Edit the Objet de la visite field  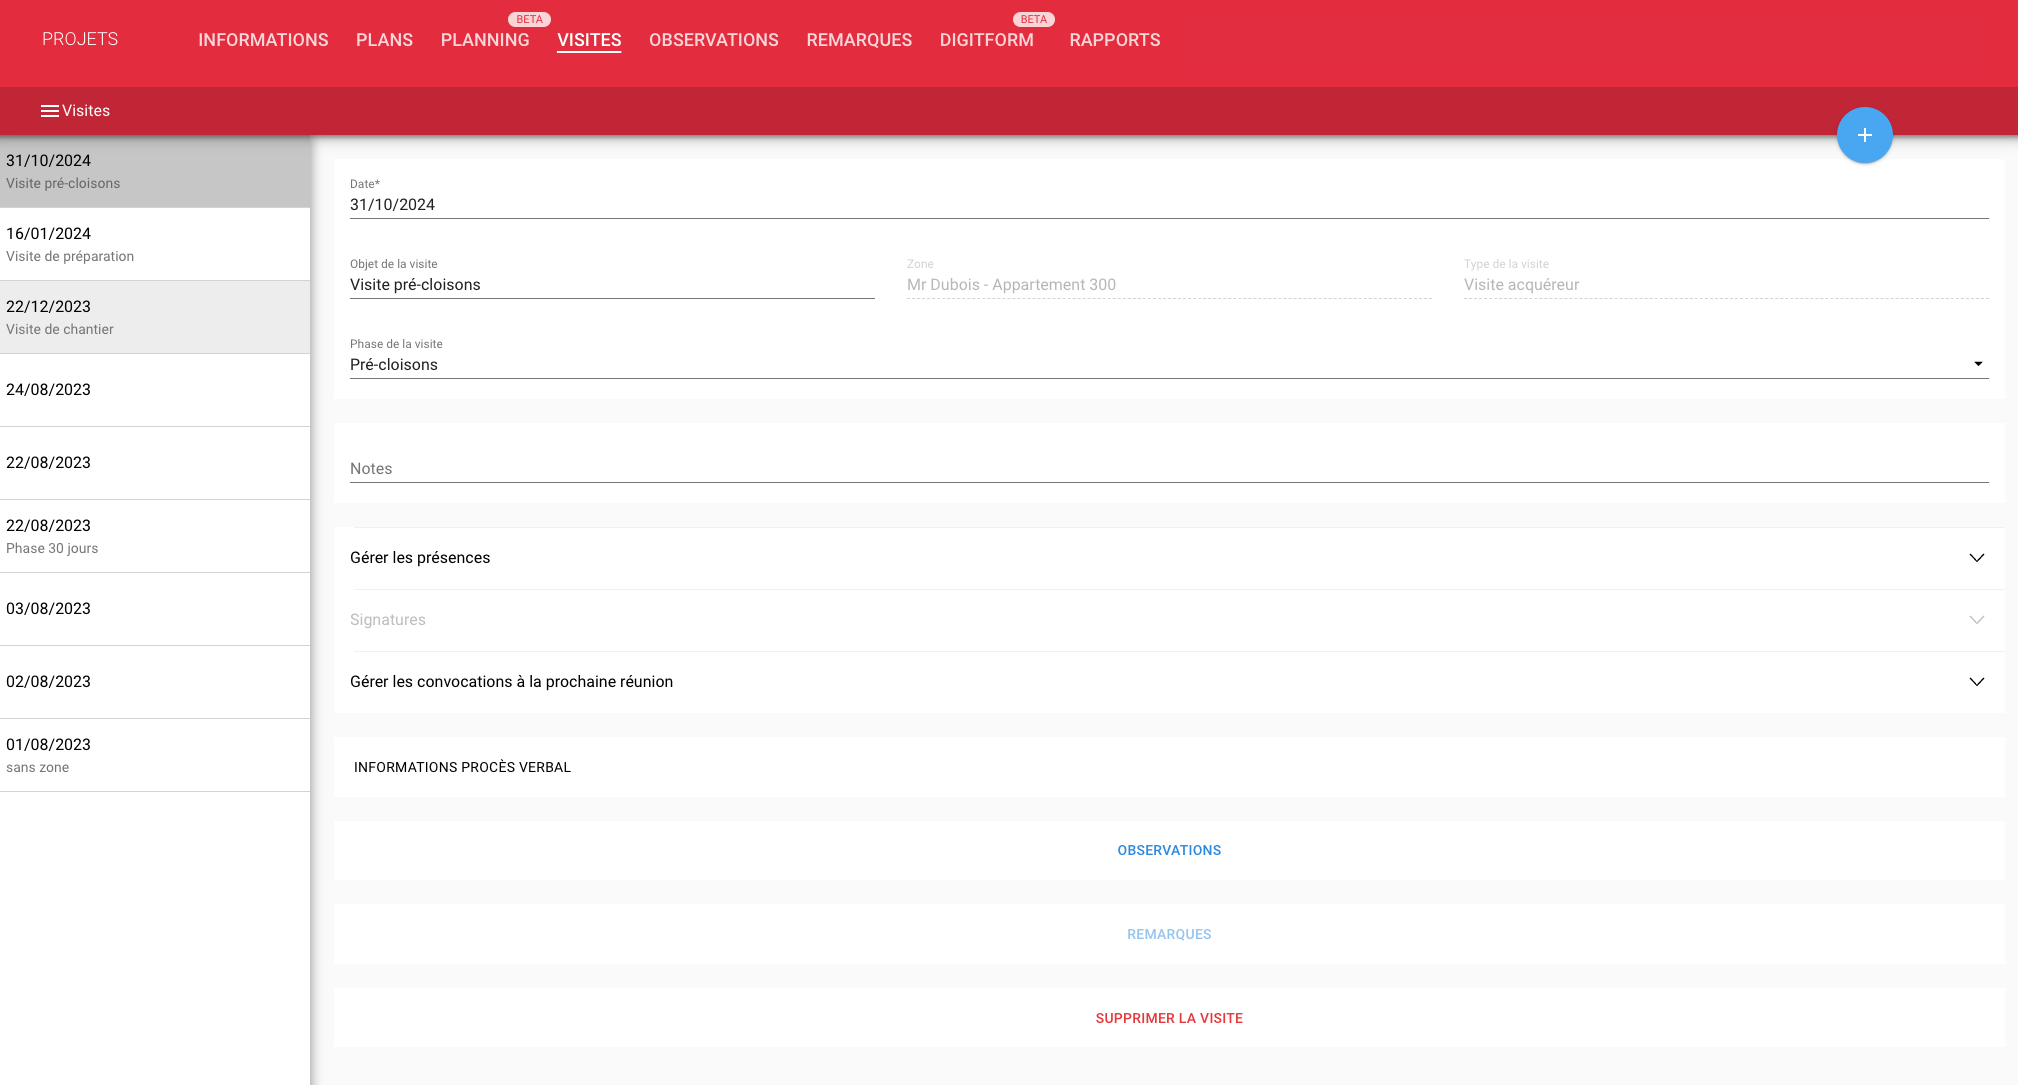611,285
